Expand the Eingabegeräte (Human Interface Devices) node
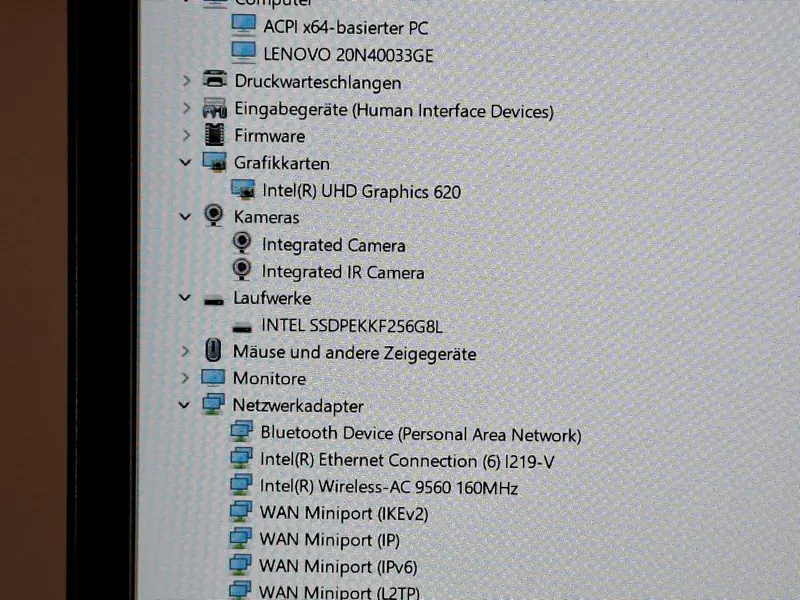 point(186,108)
